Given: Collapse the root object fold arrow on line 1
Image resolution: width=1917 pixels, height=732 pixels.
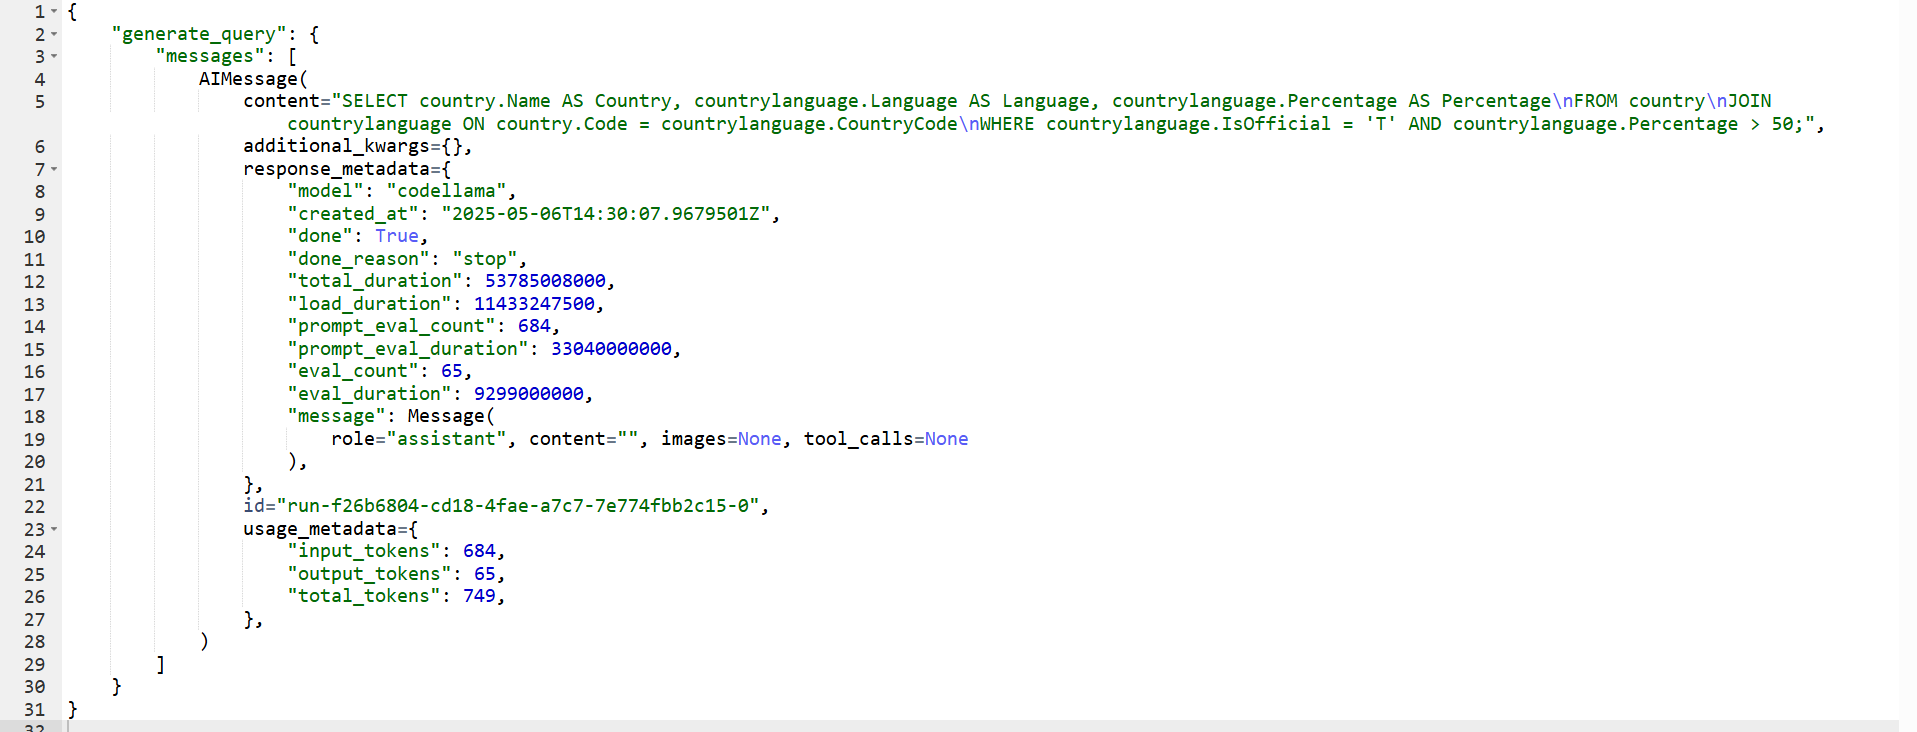Looking at the screenshot, I should point(54,12).
